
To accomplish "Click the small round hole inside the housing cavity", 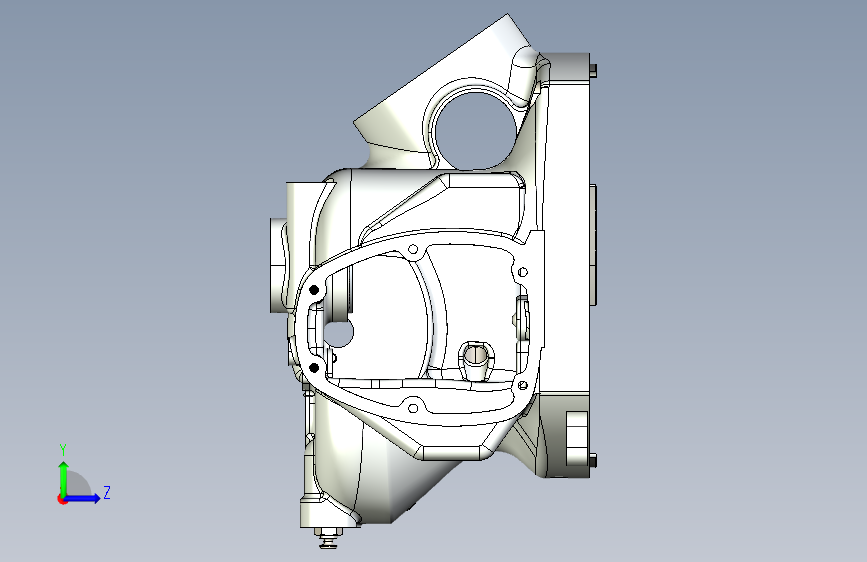I will [x=338, y=333].
